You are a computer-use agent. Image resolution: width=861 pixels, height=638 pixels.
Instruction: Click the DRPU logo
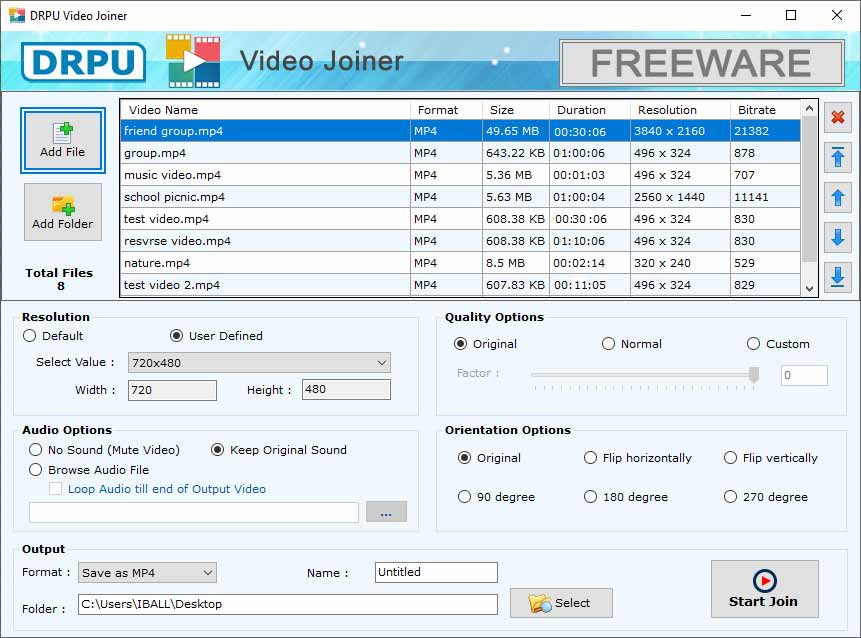click(x=83, y=61)
